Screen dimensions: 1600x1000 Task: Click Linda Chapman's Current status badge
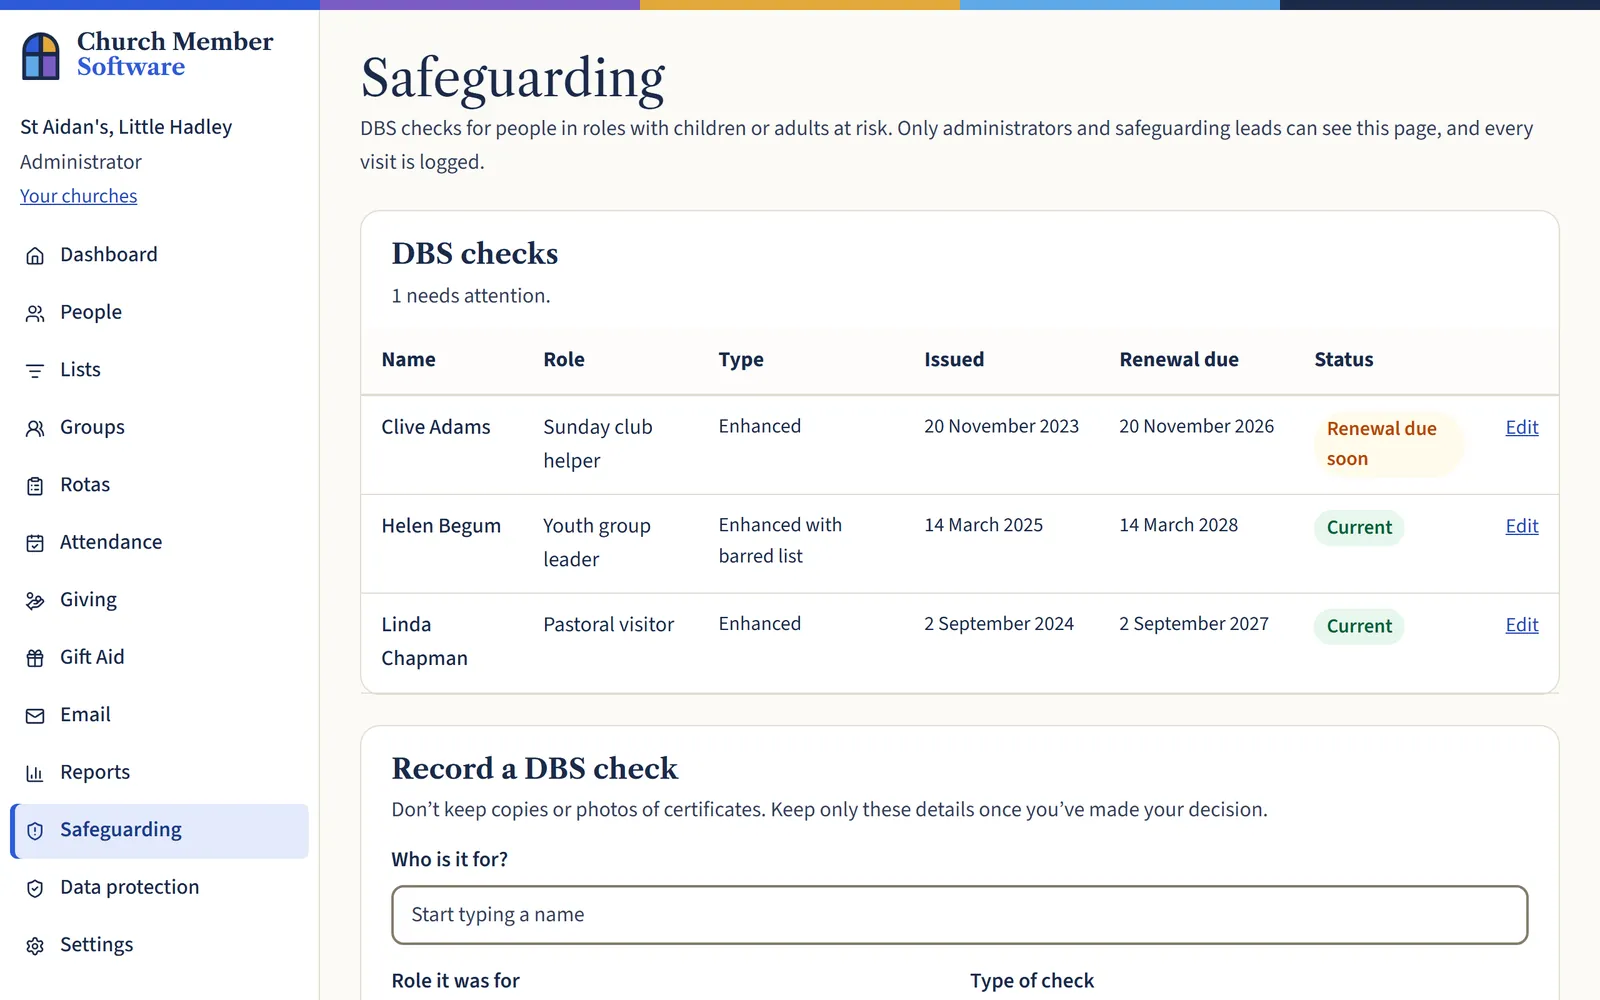point(1359,626)
